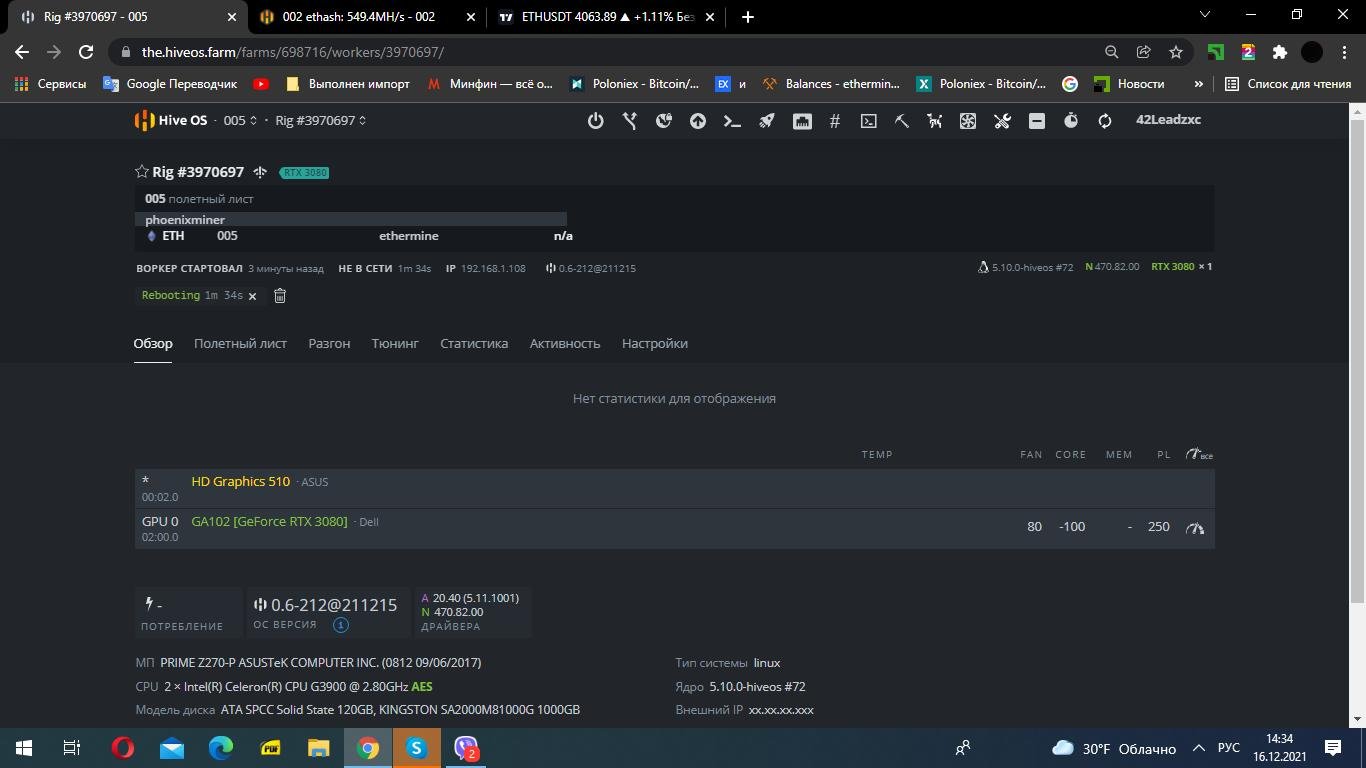Viewport: 1366px width, 768px height.
Task: Switch to the 002 ethash browser tab
Action: tap(366, 17)
